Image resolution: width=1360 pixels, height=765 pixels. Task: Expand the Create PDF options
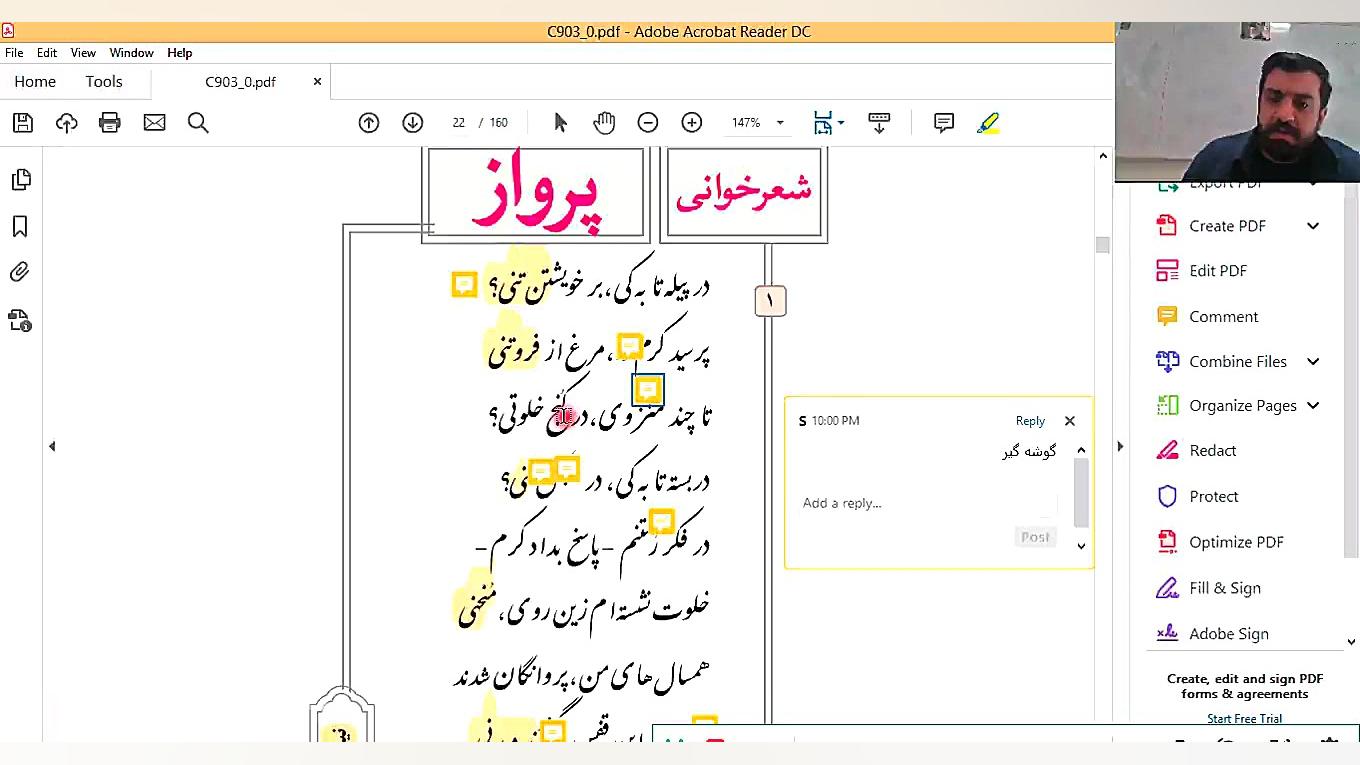click(1313, 226)
